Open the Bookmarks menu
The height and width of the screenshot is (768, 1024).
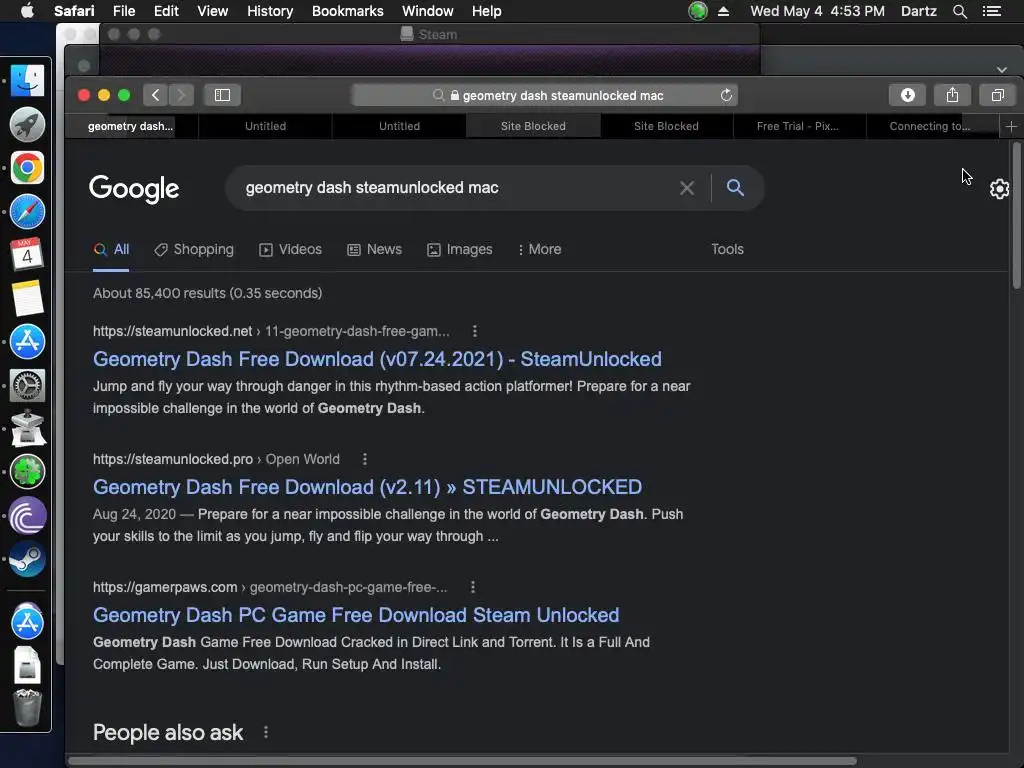pos(347,11)
